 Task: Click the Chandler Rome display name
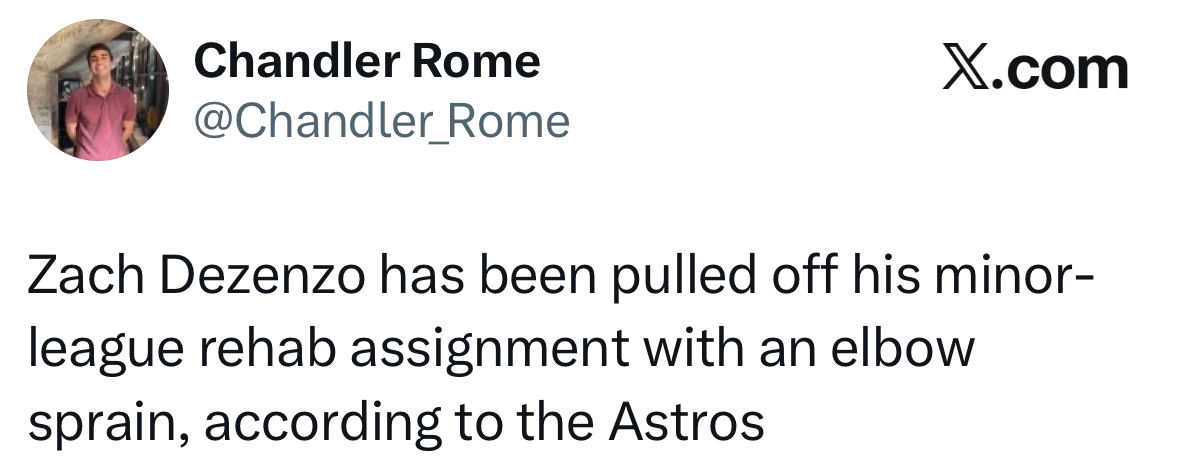[367, 61]
